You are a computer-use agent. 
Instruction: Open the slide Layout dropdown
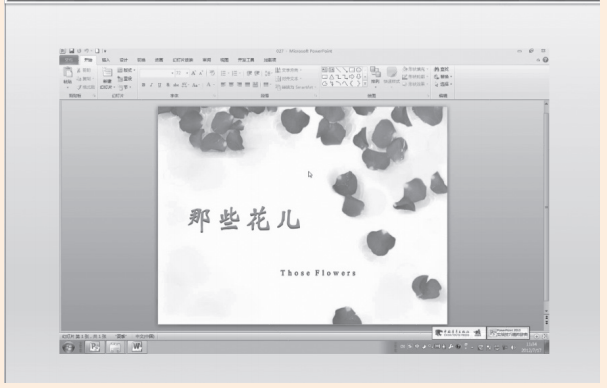click(x=127, y=70)
